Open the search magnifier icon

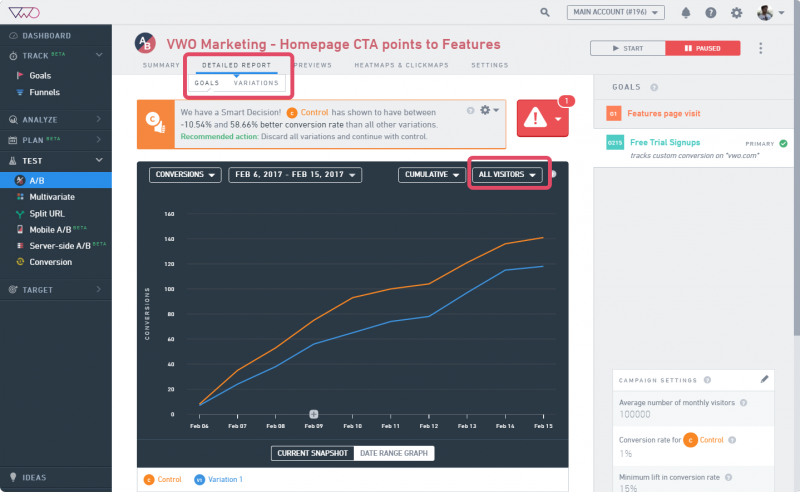[545, 12]
